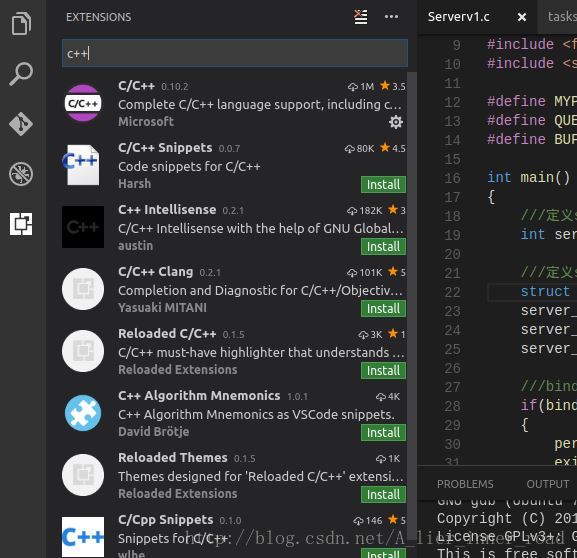Open the Reloaded C/C++ extension title
This screenshot has width=577, height=558.
[x=167, y=333]
